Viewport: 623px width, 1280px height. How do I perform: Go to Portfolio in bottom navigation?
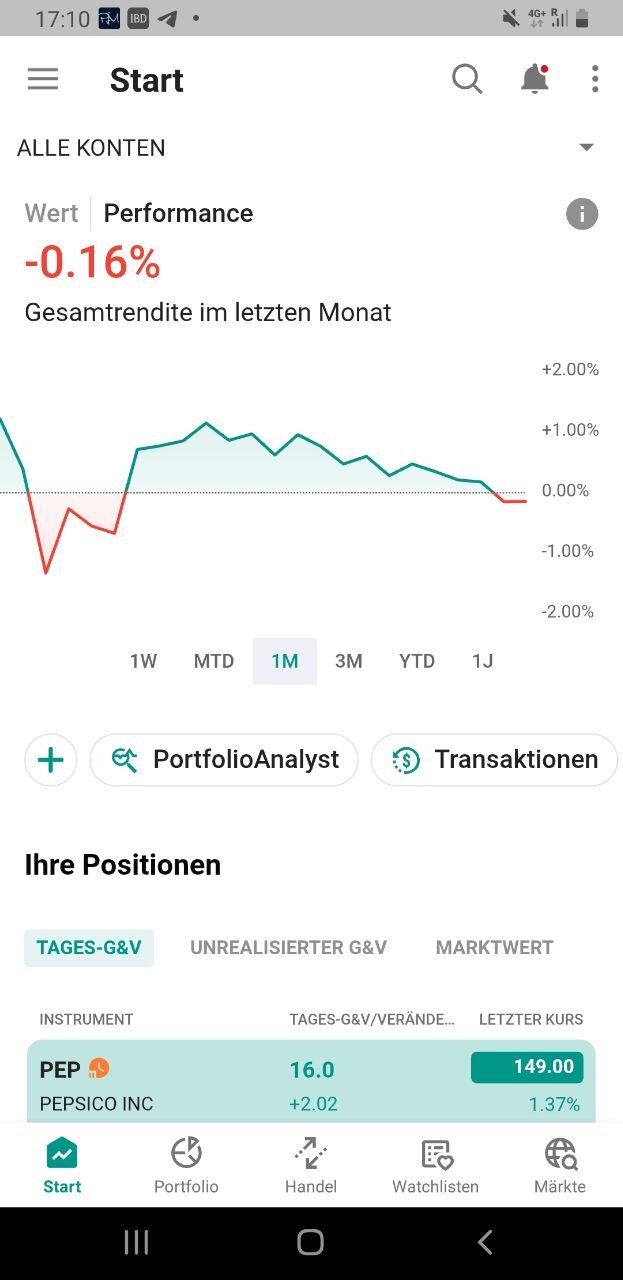pyautogui.click(x=186, y=1166)
